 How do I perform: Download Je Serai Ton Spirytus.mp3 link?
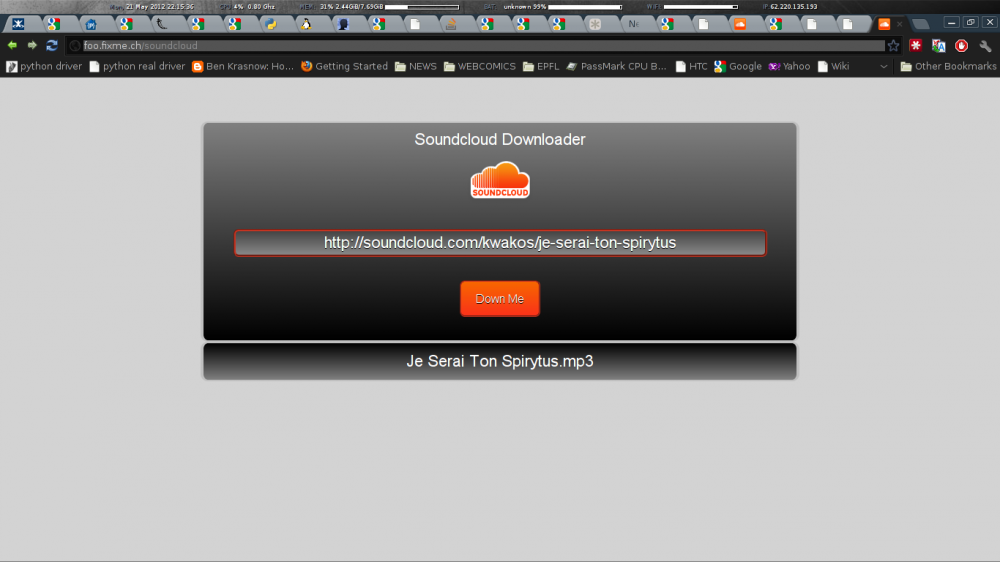point(499,361)
